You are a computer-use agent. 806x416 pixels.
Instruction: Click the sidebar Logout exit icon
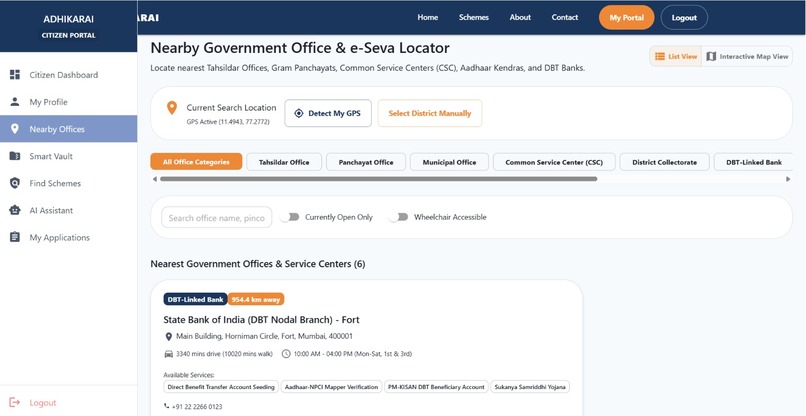point(15,403)
